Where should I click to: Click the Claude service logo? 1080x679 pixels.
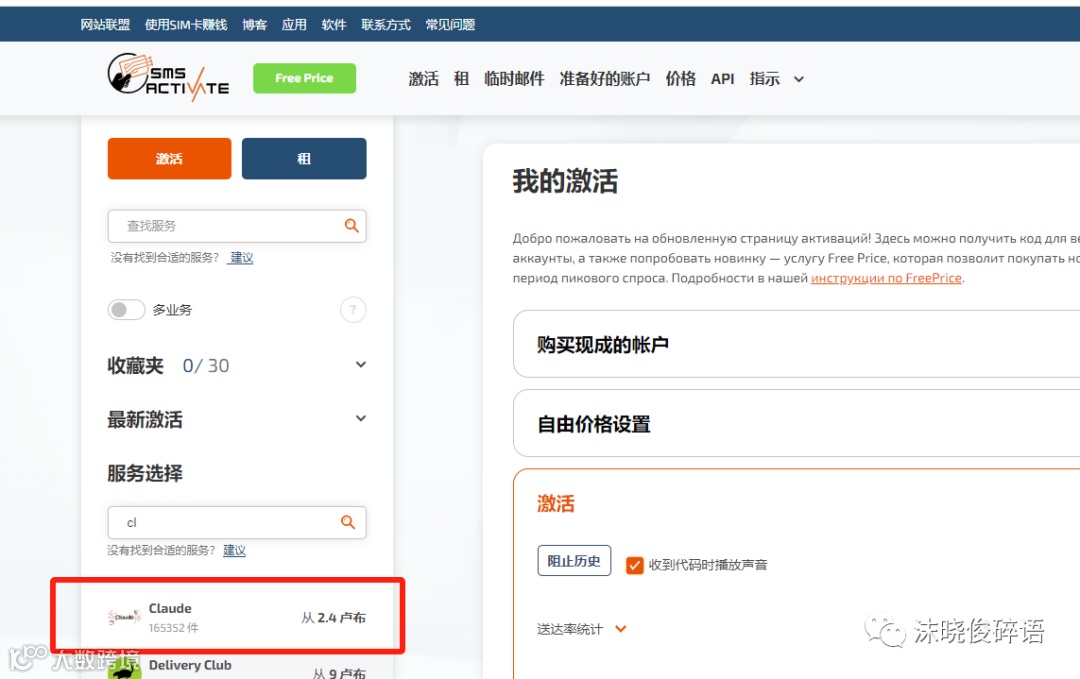124,617
